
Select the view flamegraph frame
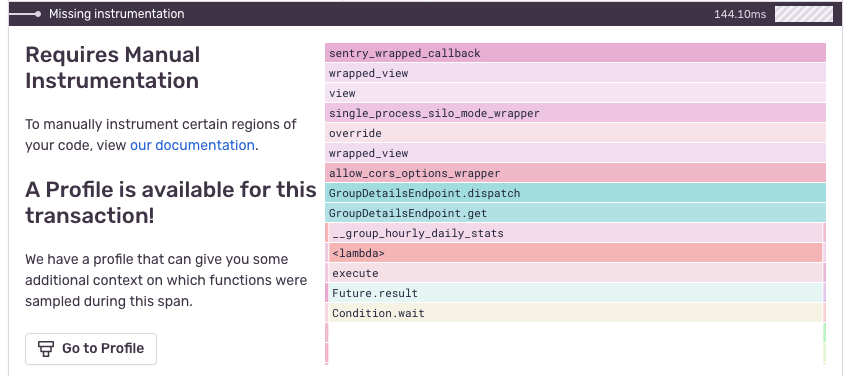click(x=575, y=93)
